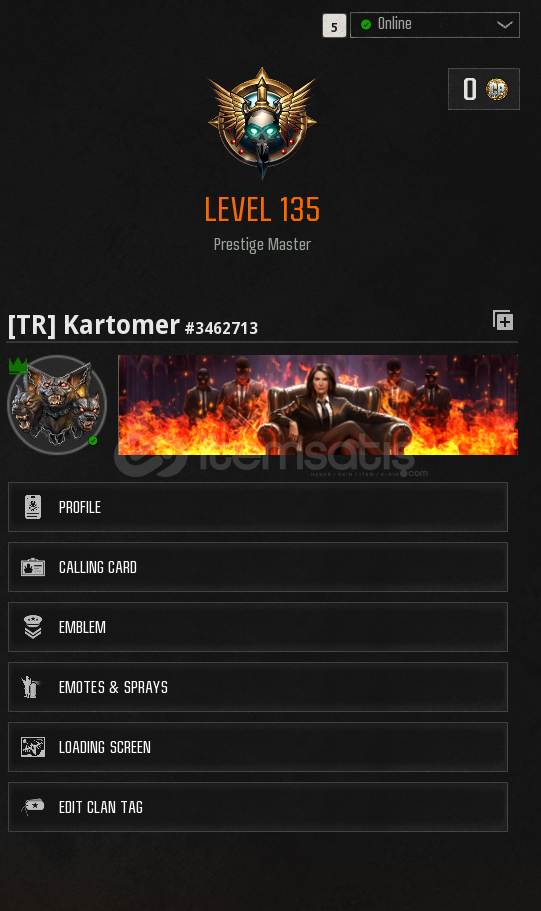This screenshot has height=911, width=541.
Task: Open the Emblem customization option
Action: click(258, 627)
